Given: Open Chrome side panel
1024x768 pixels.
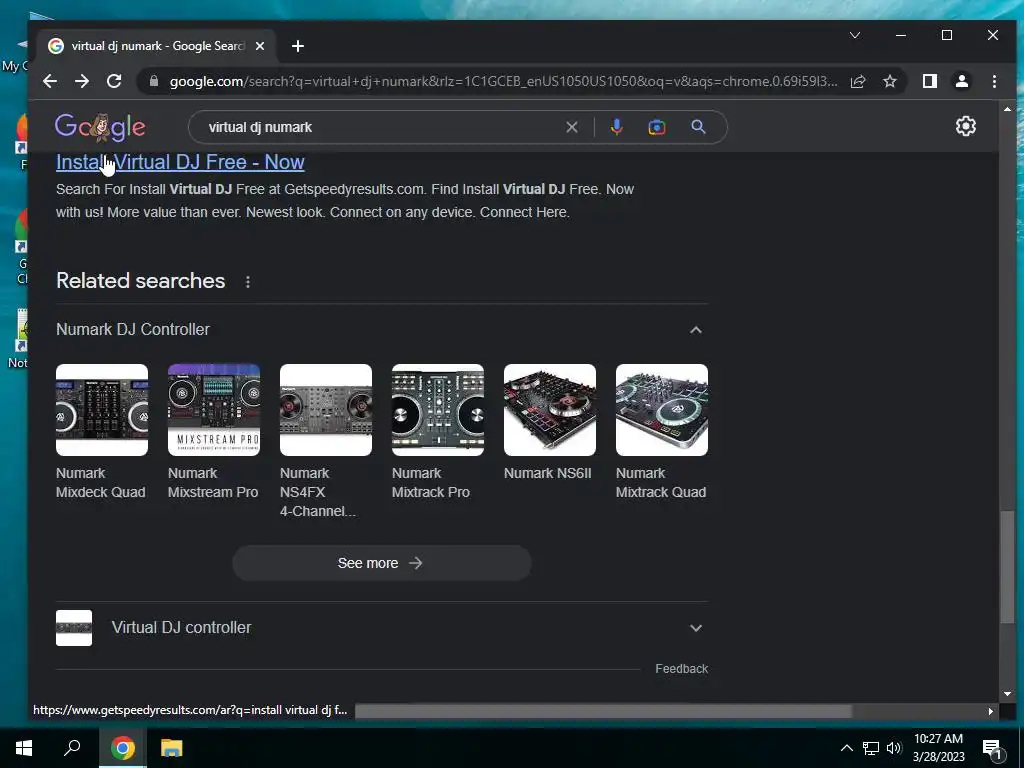Looking at the screenshot, I should click(930, 81).
